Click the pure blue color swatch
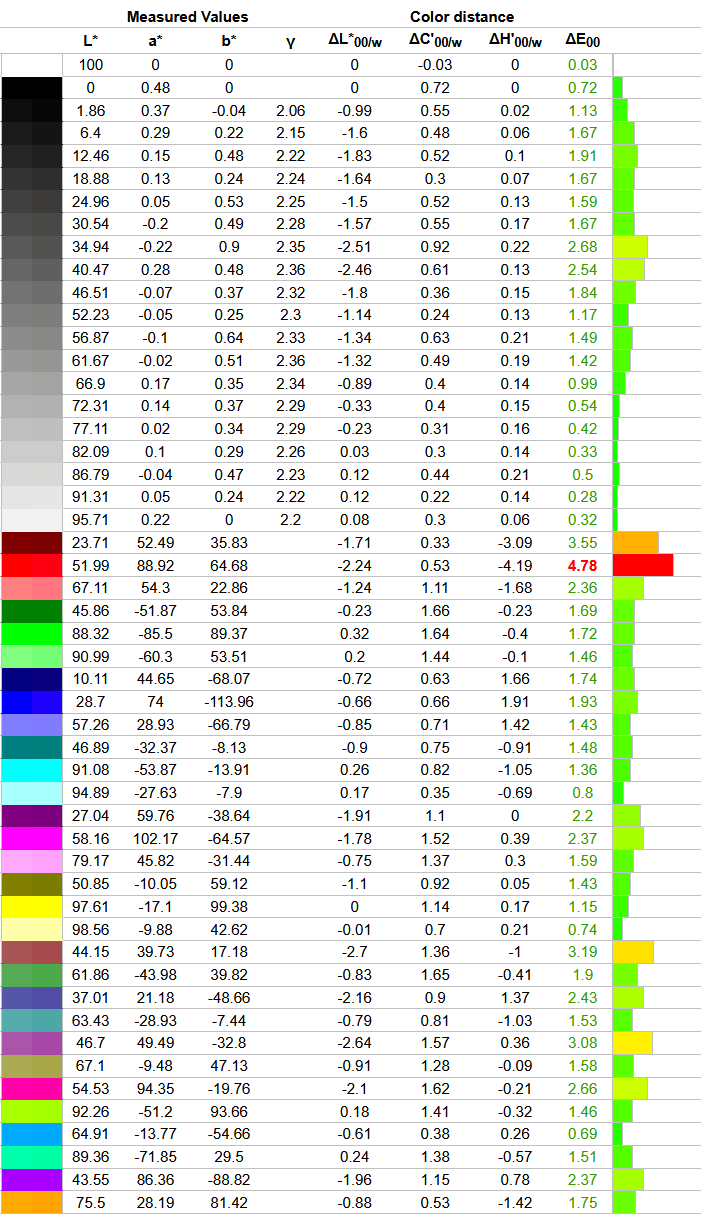The height and width of the screenshot is (1217, 721). click(x=32, y=702)
